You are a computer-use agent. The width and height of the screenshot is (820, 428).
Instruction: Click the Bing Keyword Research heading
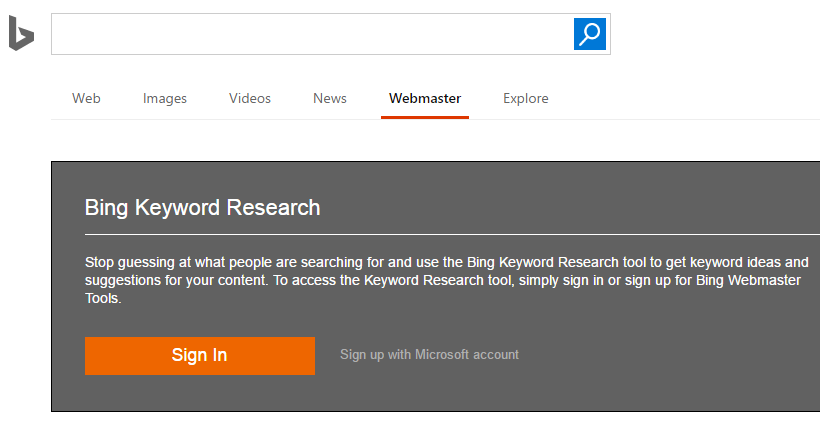coord(202,208)
